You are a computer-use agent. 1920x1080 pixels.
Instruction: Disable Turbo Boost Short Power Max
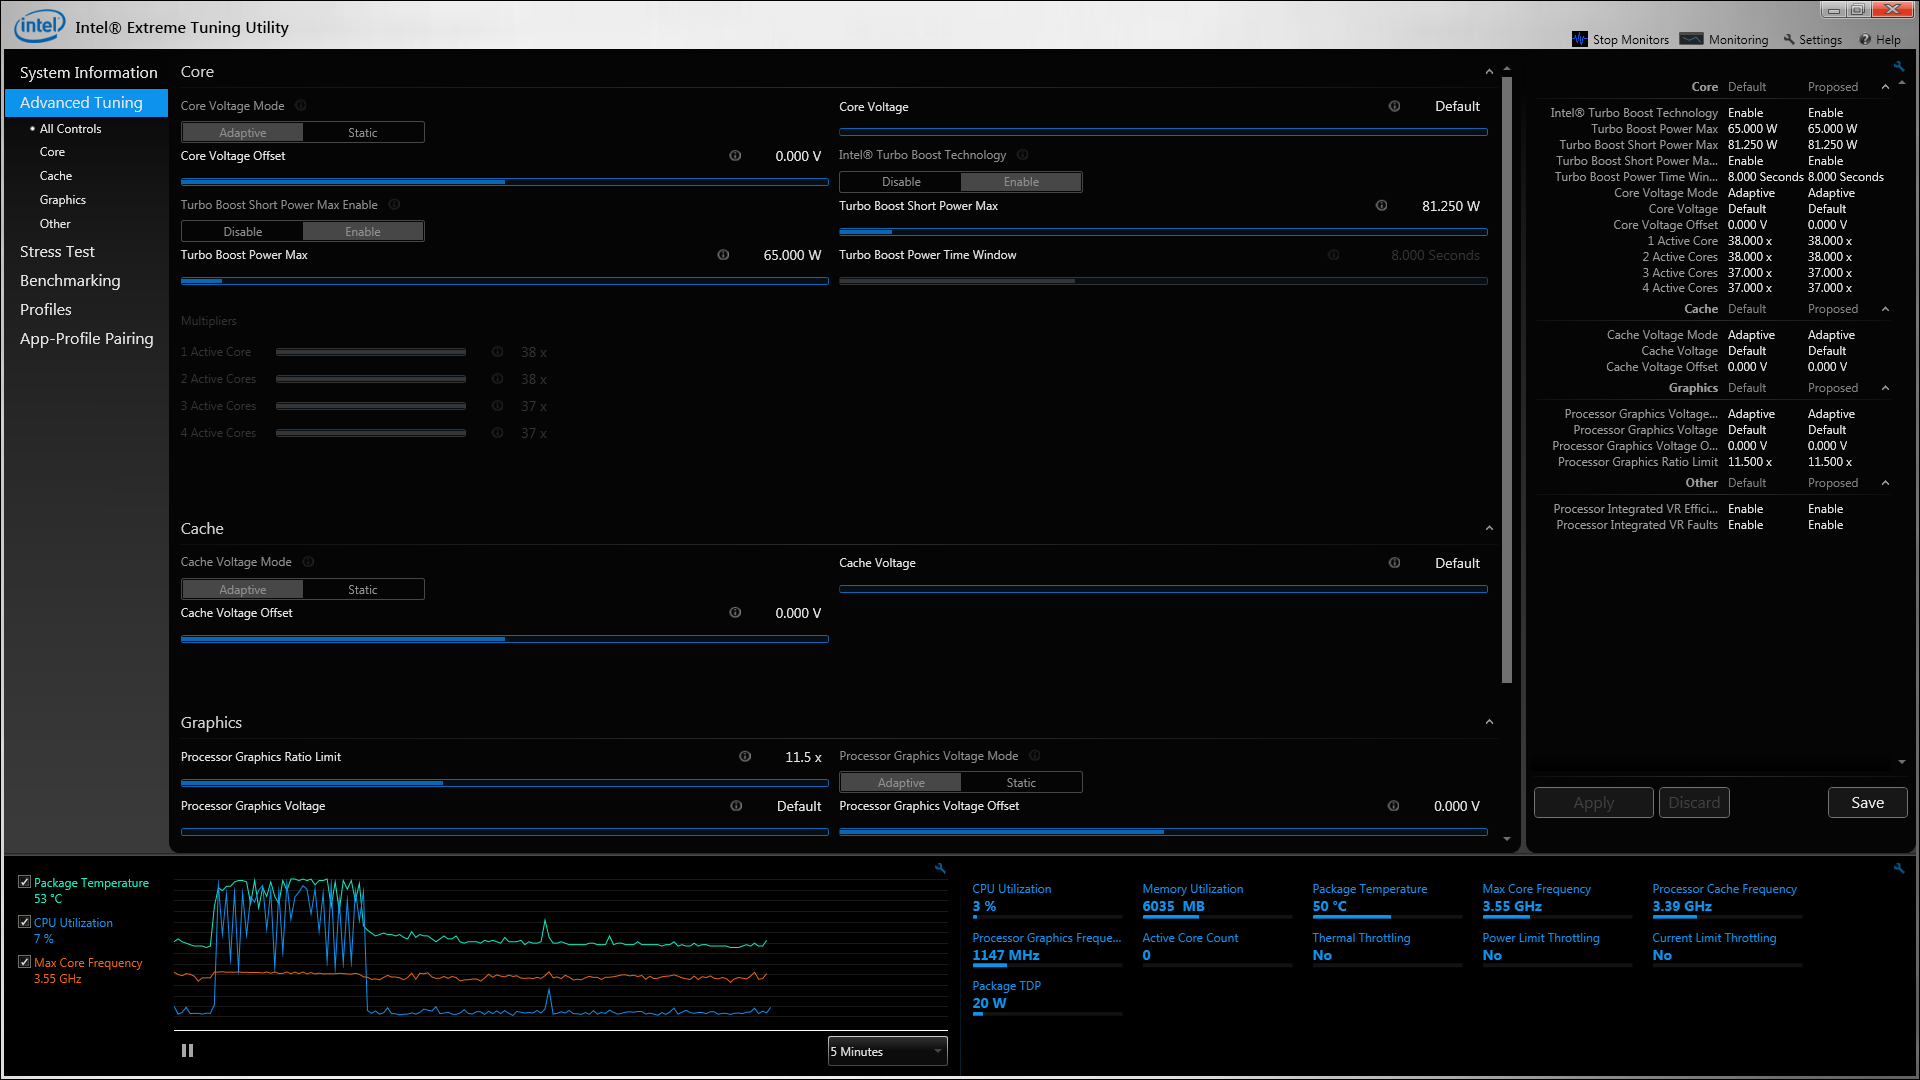click(x=243, y=232)
